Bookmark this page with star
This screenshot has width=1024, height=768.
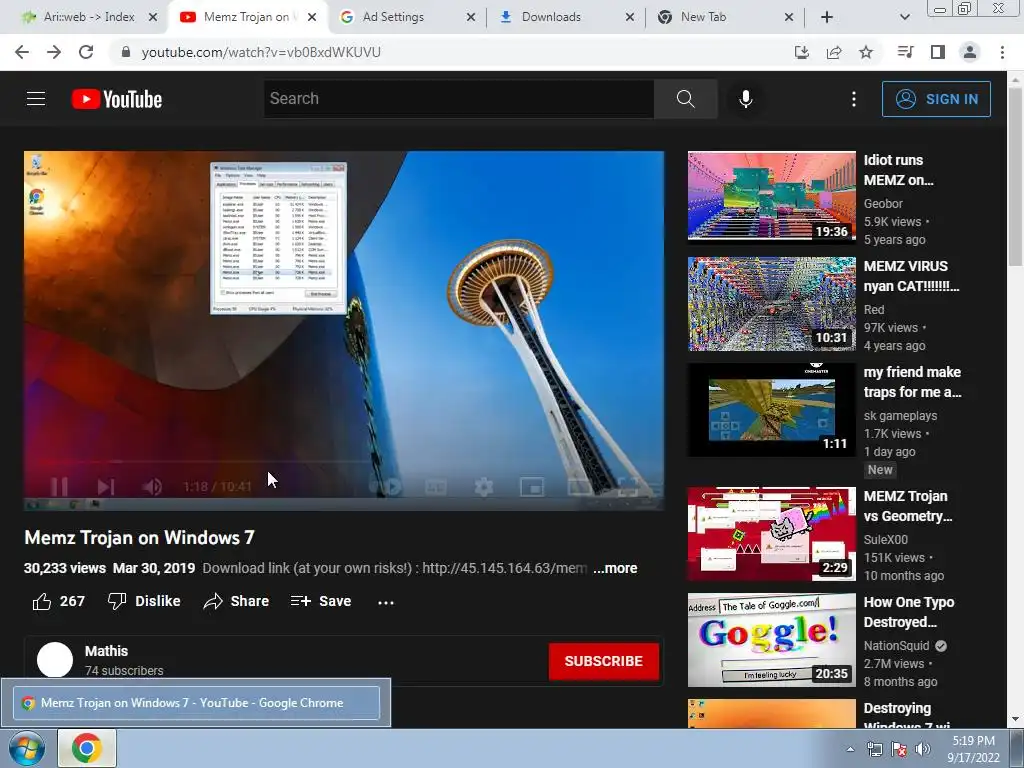[866, 52]
